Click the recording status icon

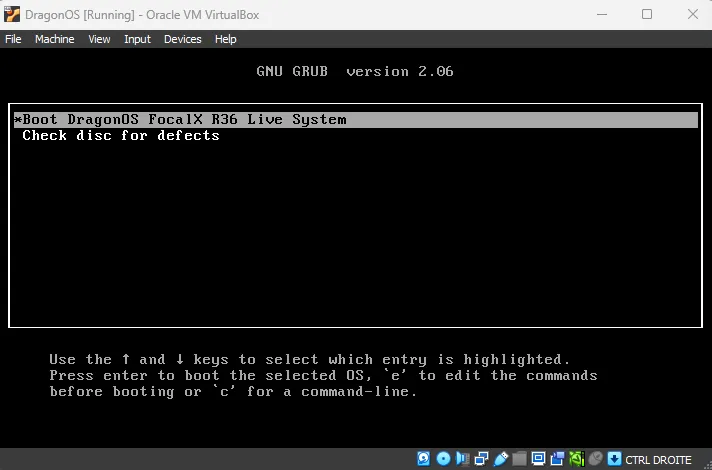[x=557, y=459]
